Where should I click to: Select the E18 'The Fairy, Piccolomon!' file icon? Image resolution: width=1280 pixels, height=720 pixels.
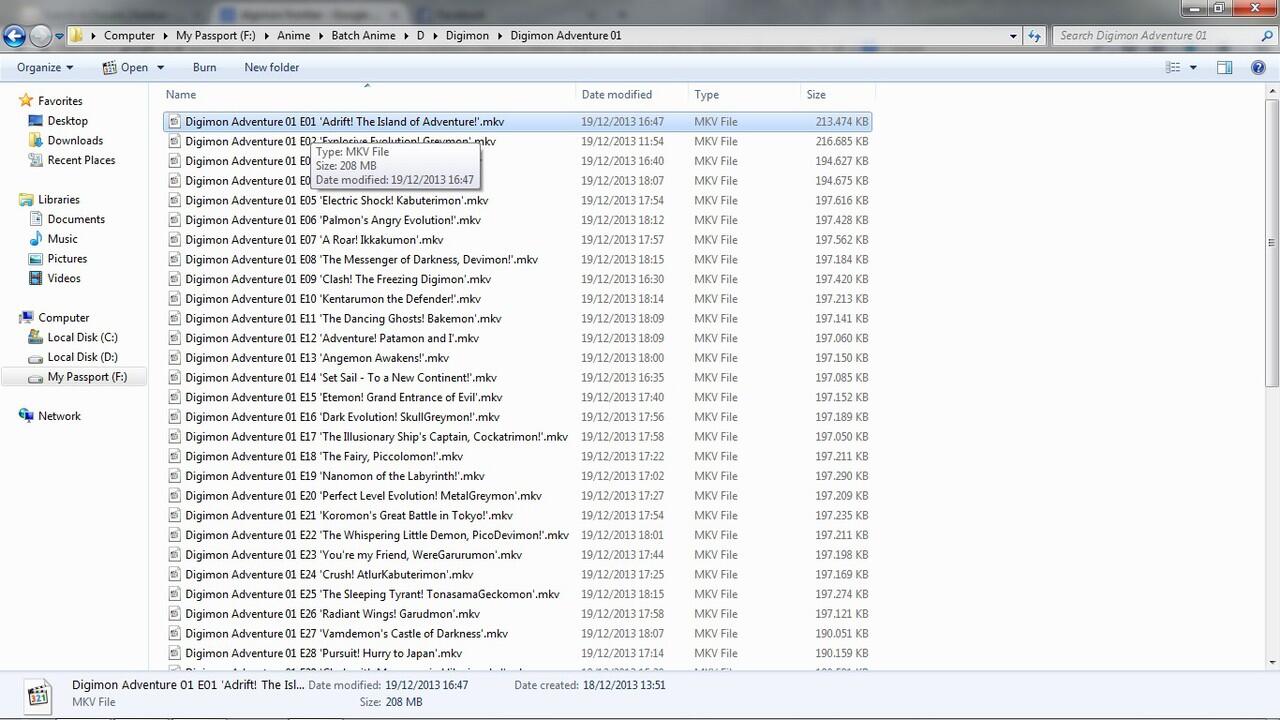coord(174,456)
